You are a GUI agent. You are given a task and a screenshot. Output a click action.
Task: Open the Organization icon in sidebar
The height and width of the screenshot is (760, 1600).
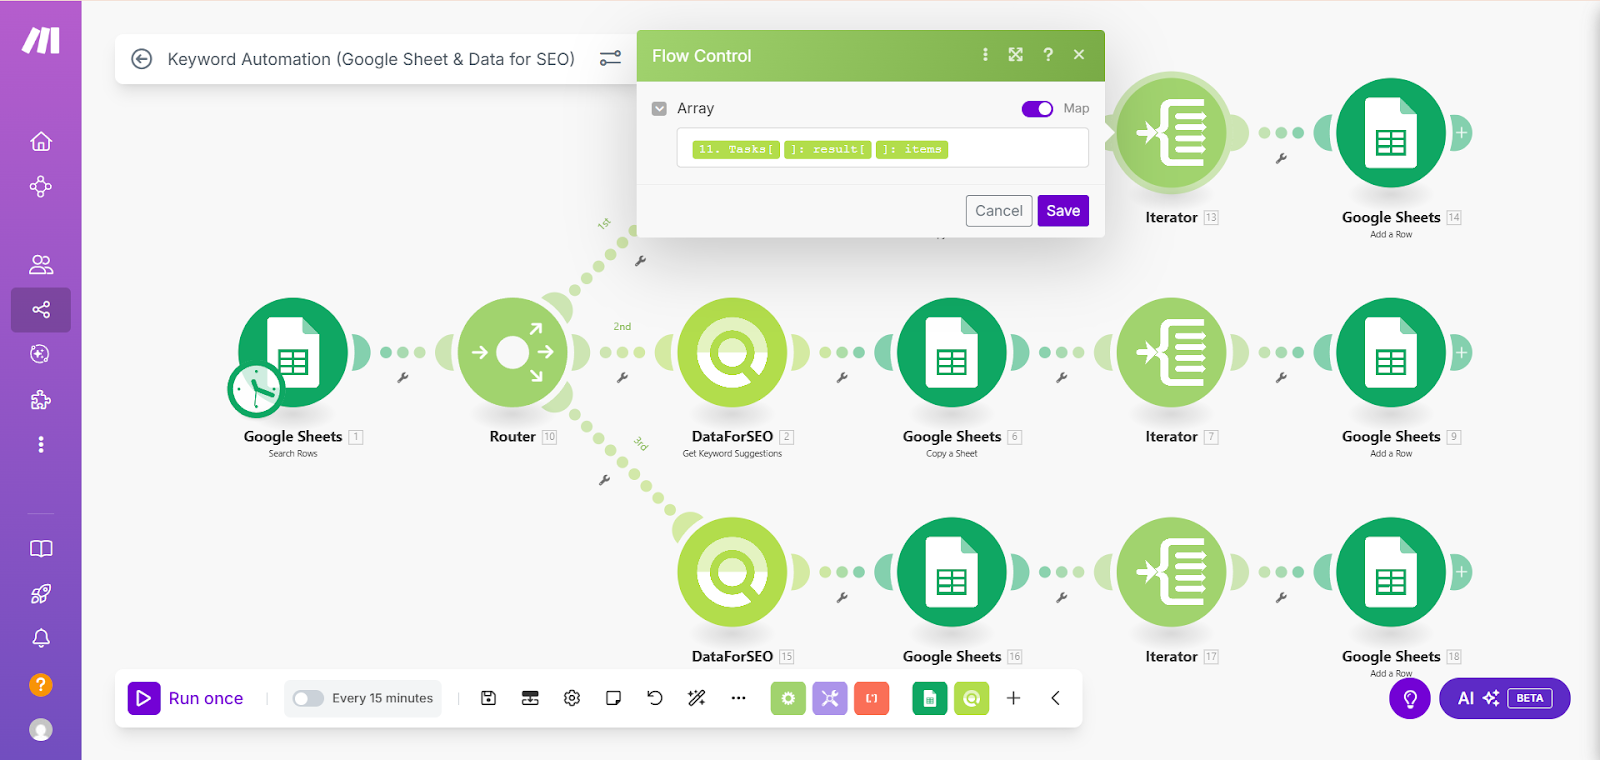[41, 187]
